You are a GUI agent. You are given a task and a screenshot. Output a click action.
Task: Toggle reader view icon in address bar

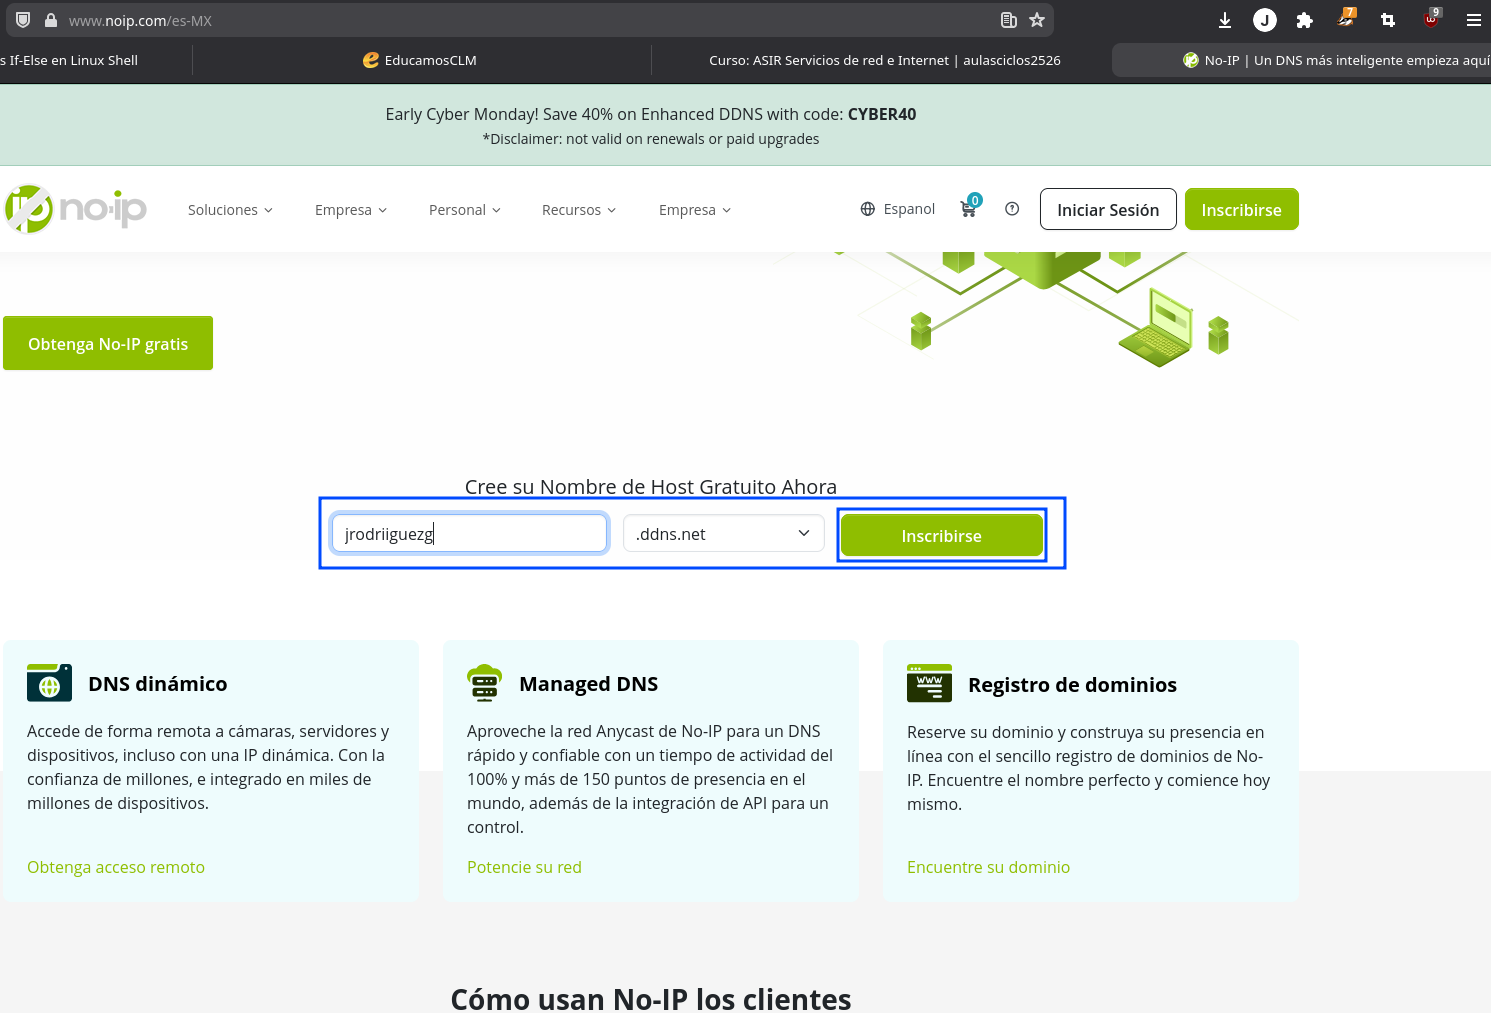[x=1009, y=20]
